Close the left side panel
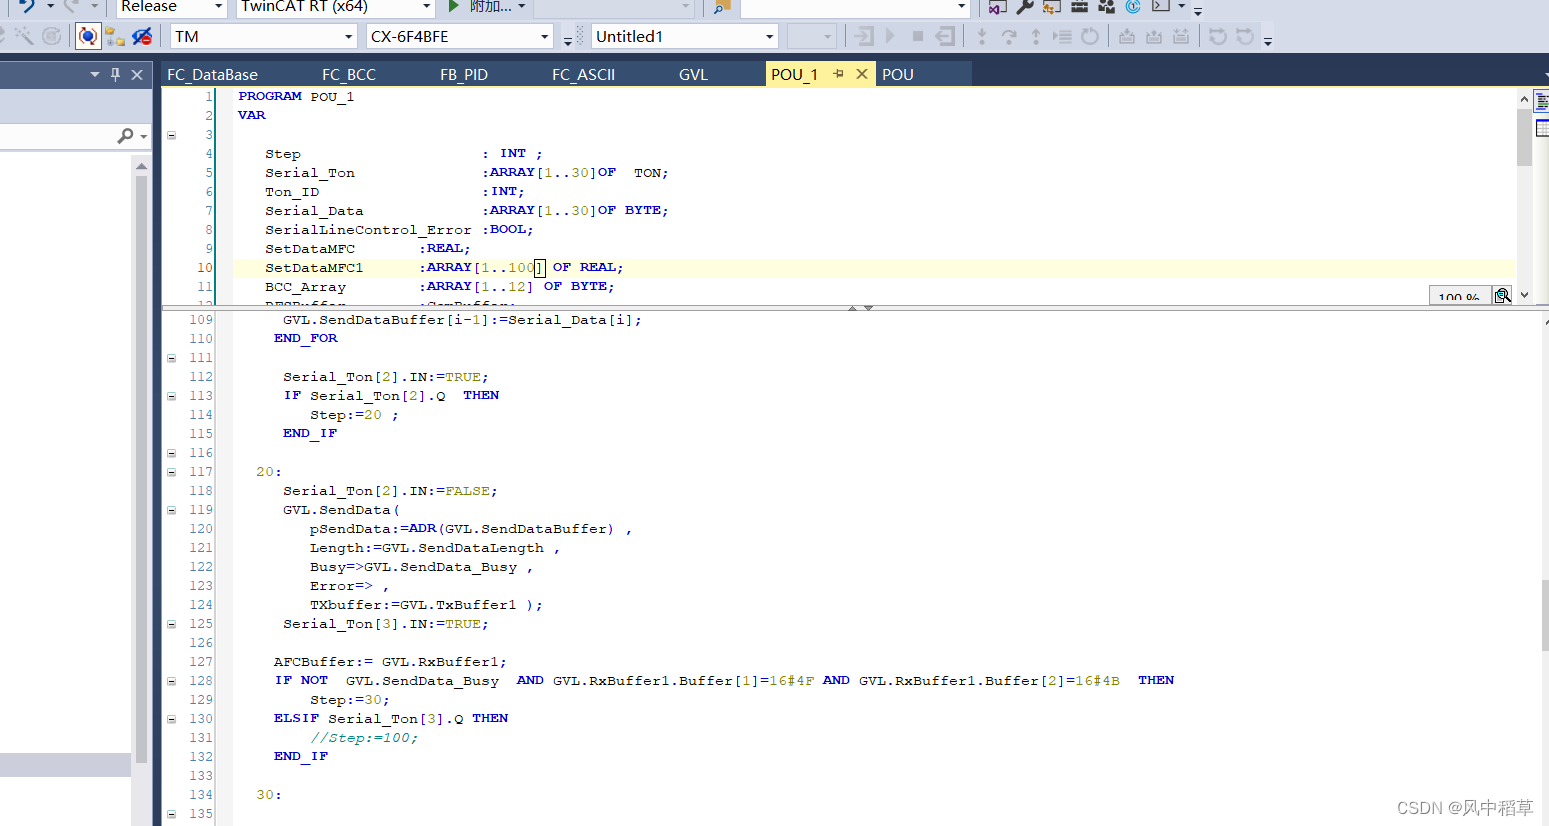The height and width of the screenshot is (826, 1549). [x=137, y=74]
